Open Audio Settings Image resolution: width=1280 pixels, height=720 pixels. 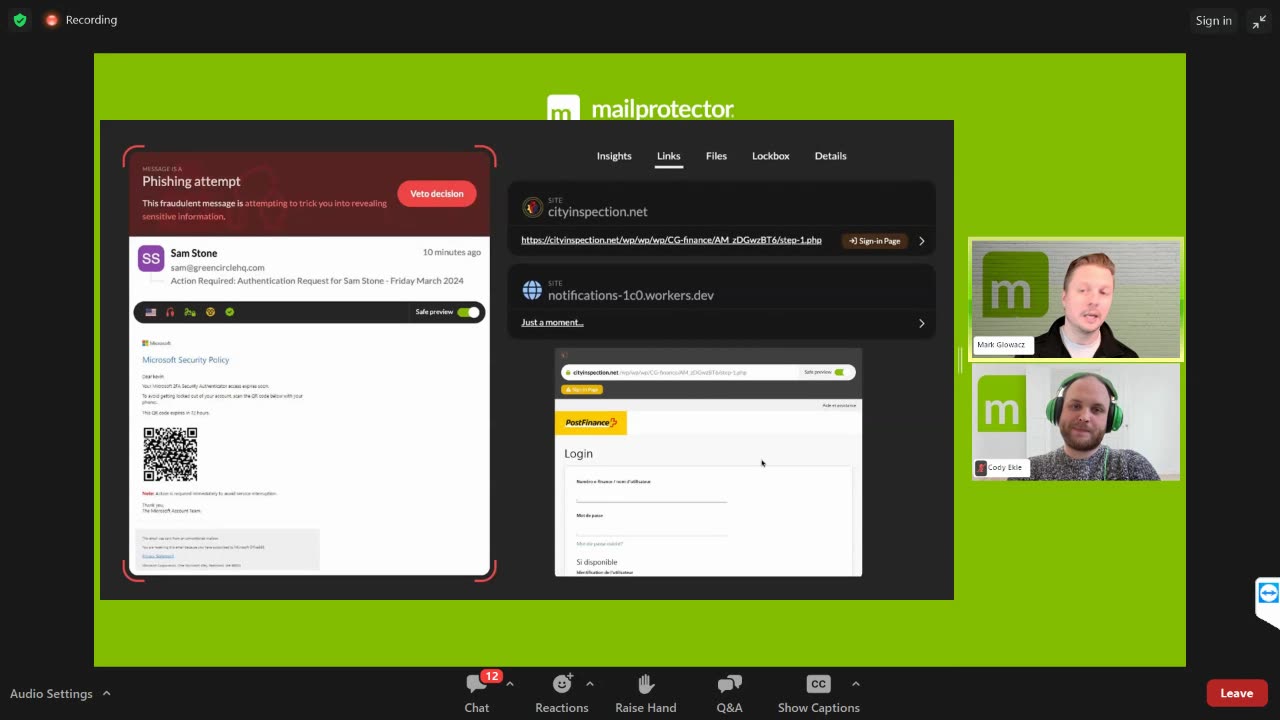pos(51,693)
